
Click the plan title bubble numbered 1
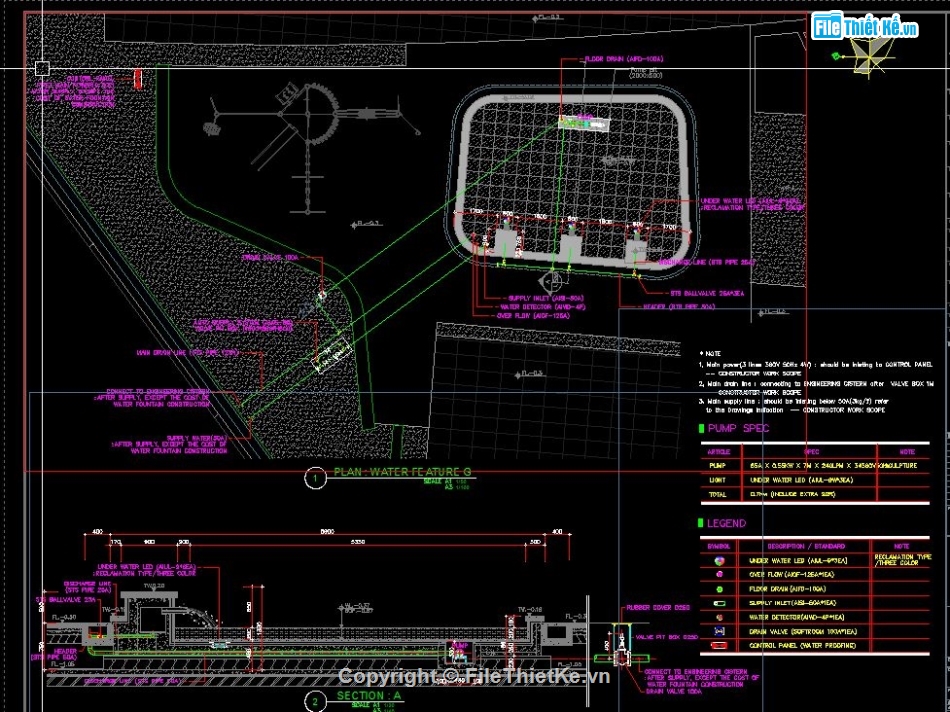click(314, 478)
